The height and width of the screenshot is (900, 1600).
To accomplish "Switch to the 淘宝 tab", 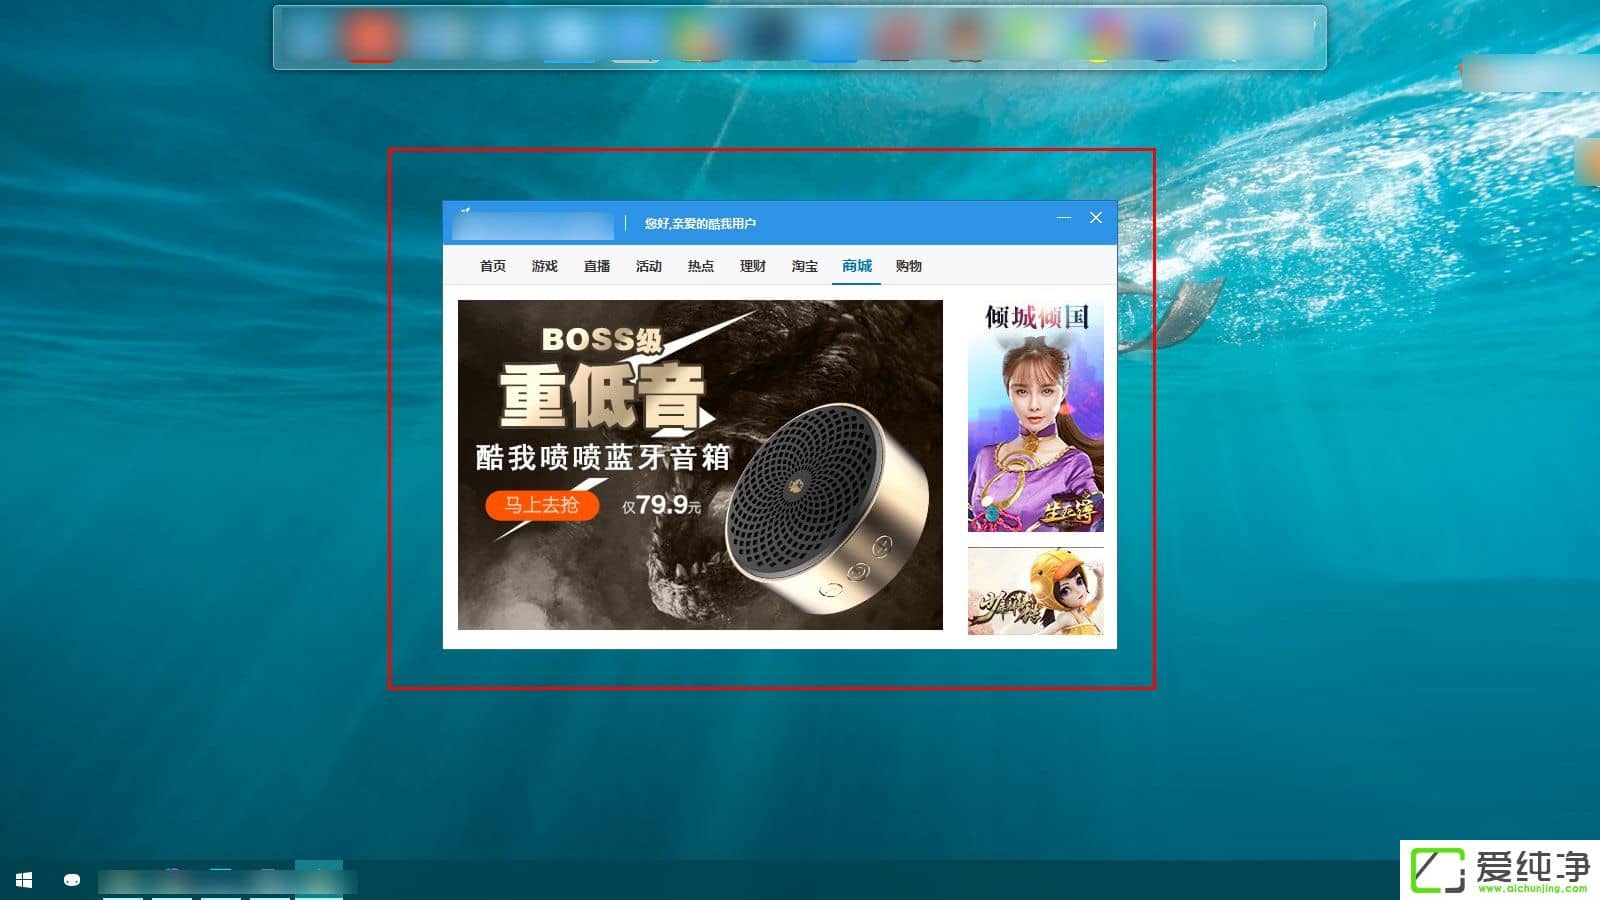I will click(803, 266).
